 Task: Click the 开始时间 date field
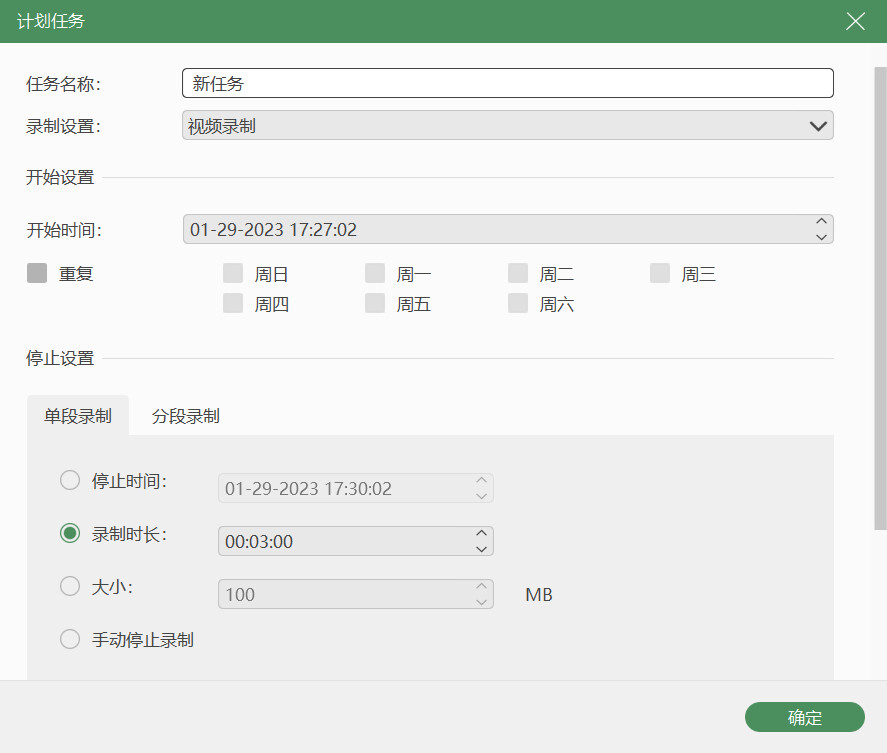coord(507,229)
